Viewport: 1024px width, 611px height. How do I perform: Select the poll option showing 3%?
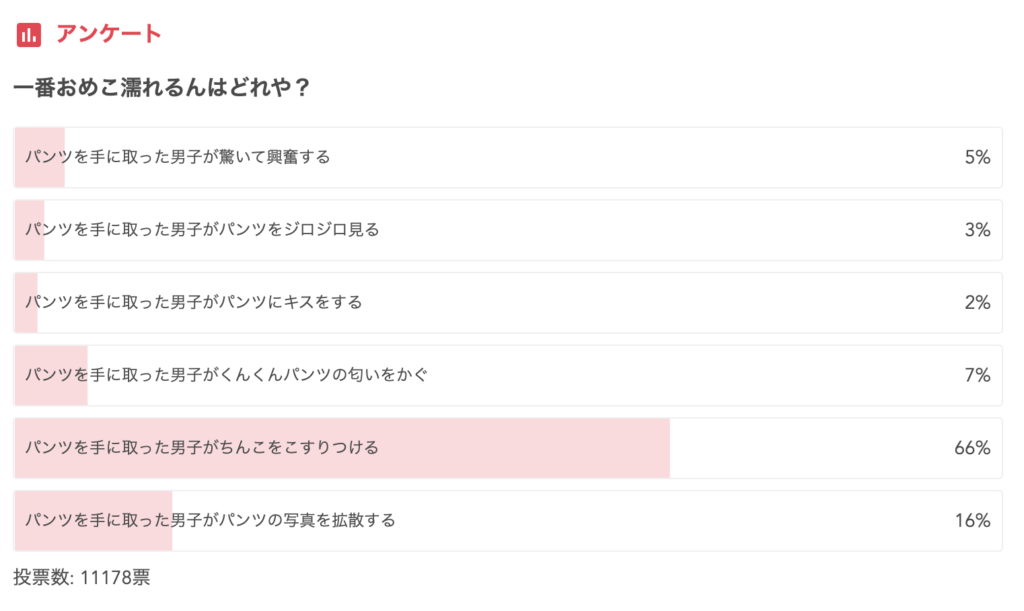tap(507, 230)
